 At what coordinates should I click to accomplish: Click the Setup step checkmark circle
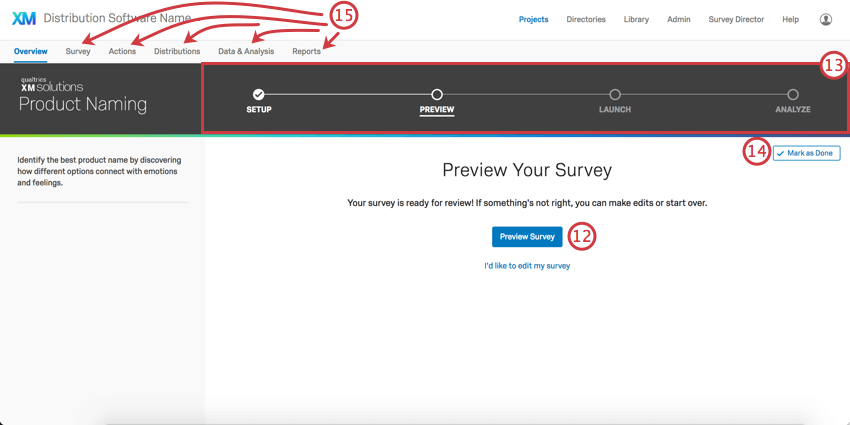(259, 94)
